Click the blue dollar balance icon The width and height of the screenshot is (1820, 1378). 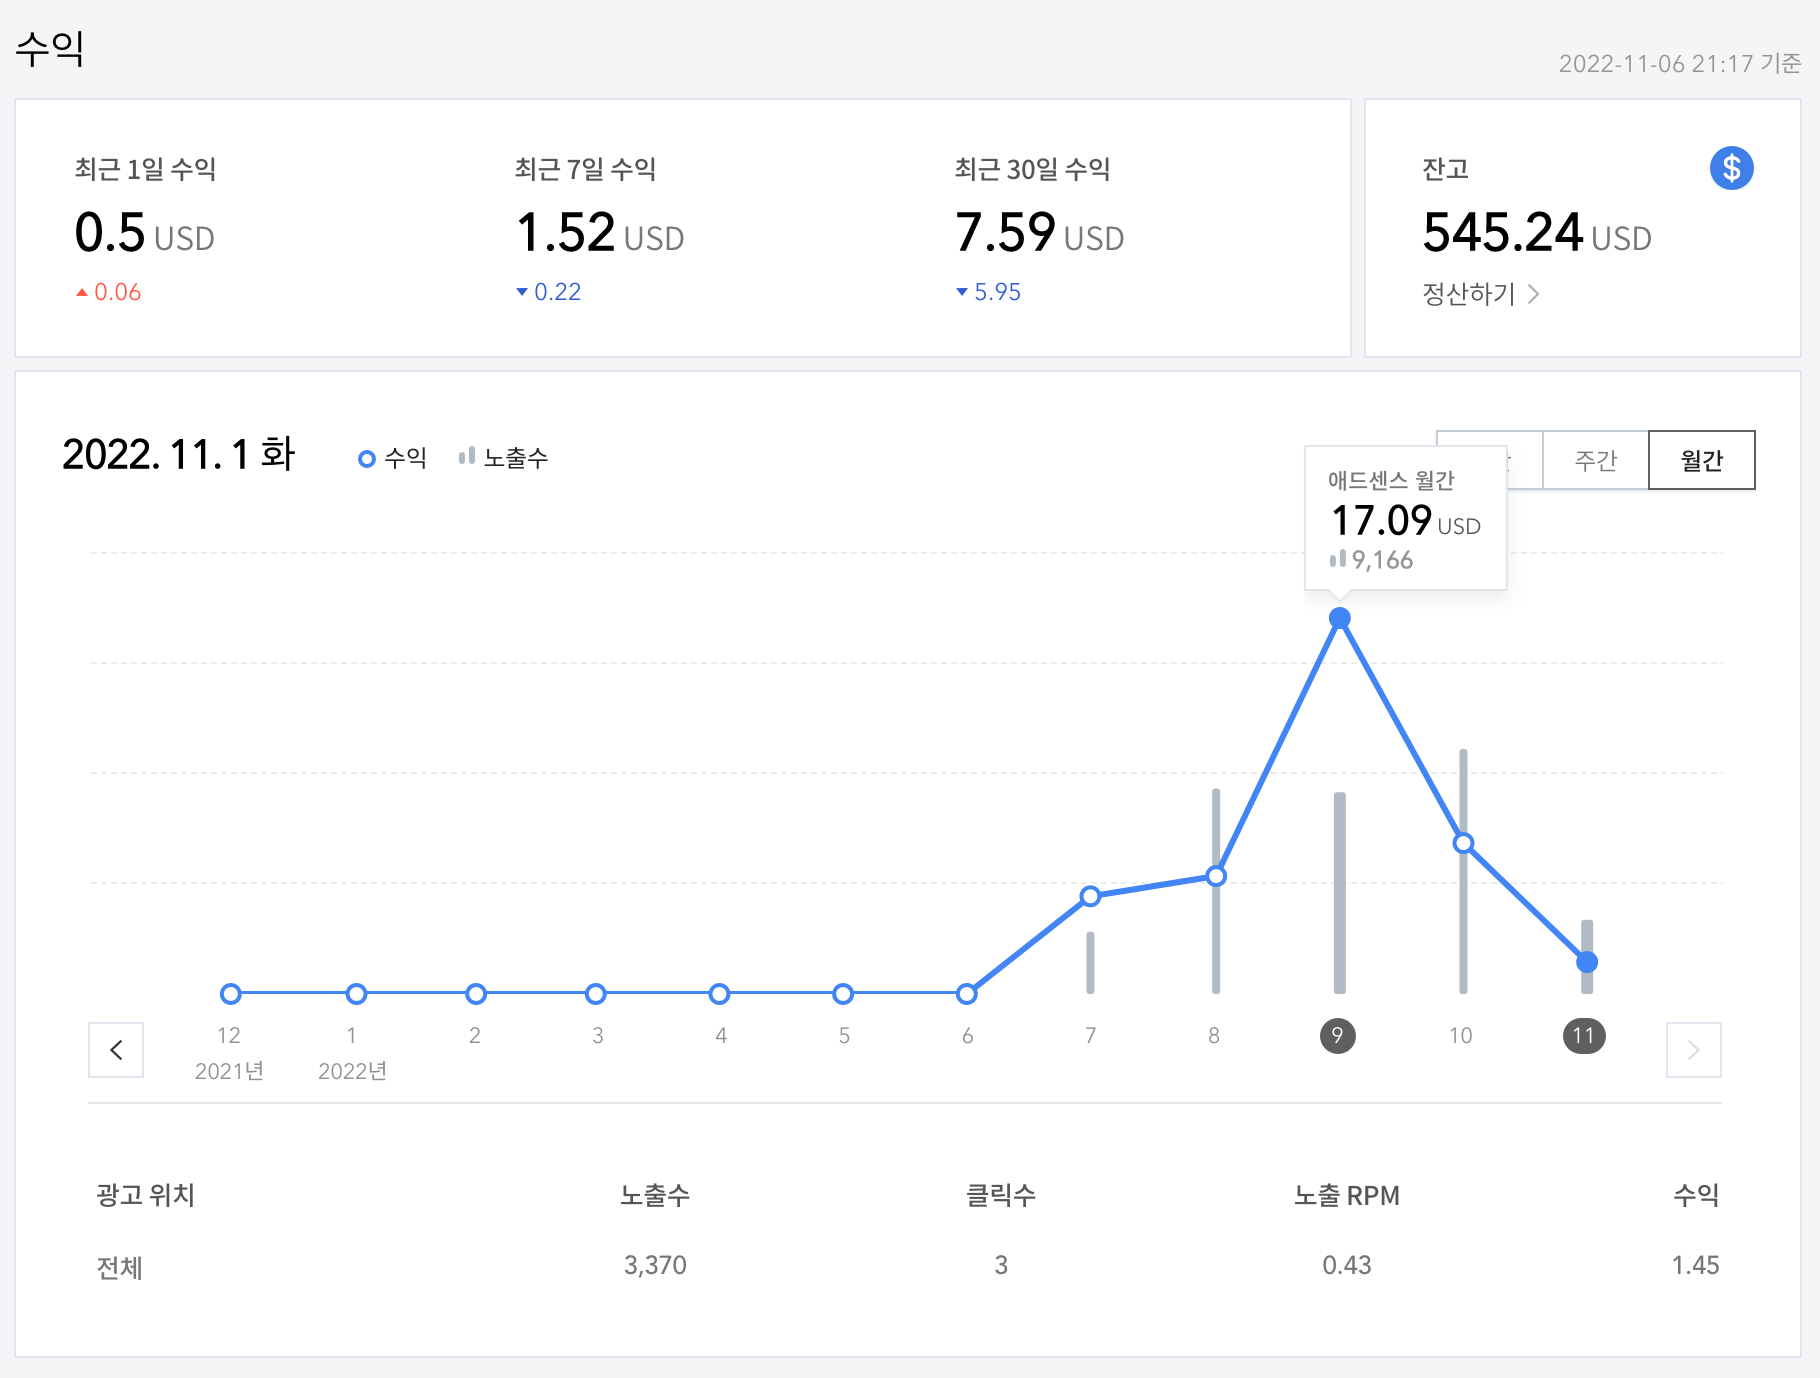(x=1731, y=168)
